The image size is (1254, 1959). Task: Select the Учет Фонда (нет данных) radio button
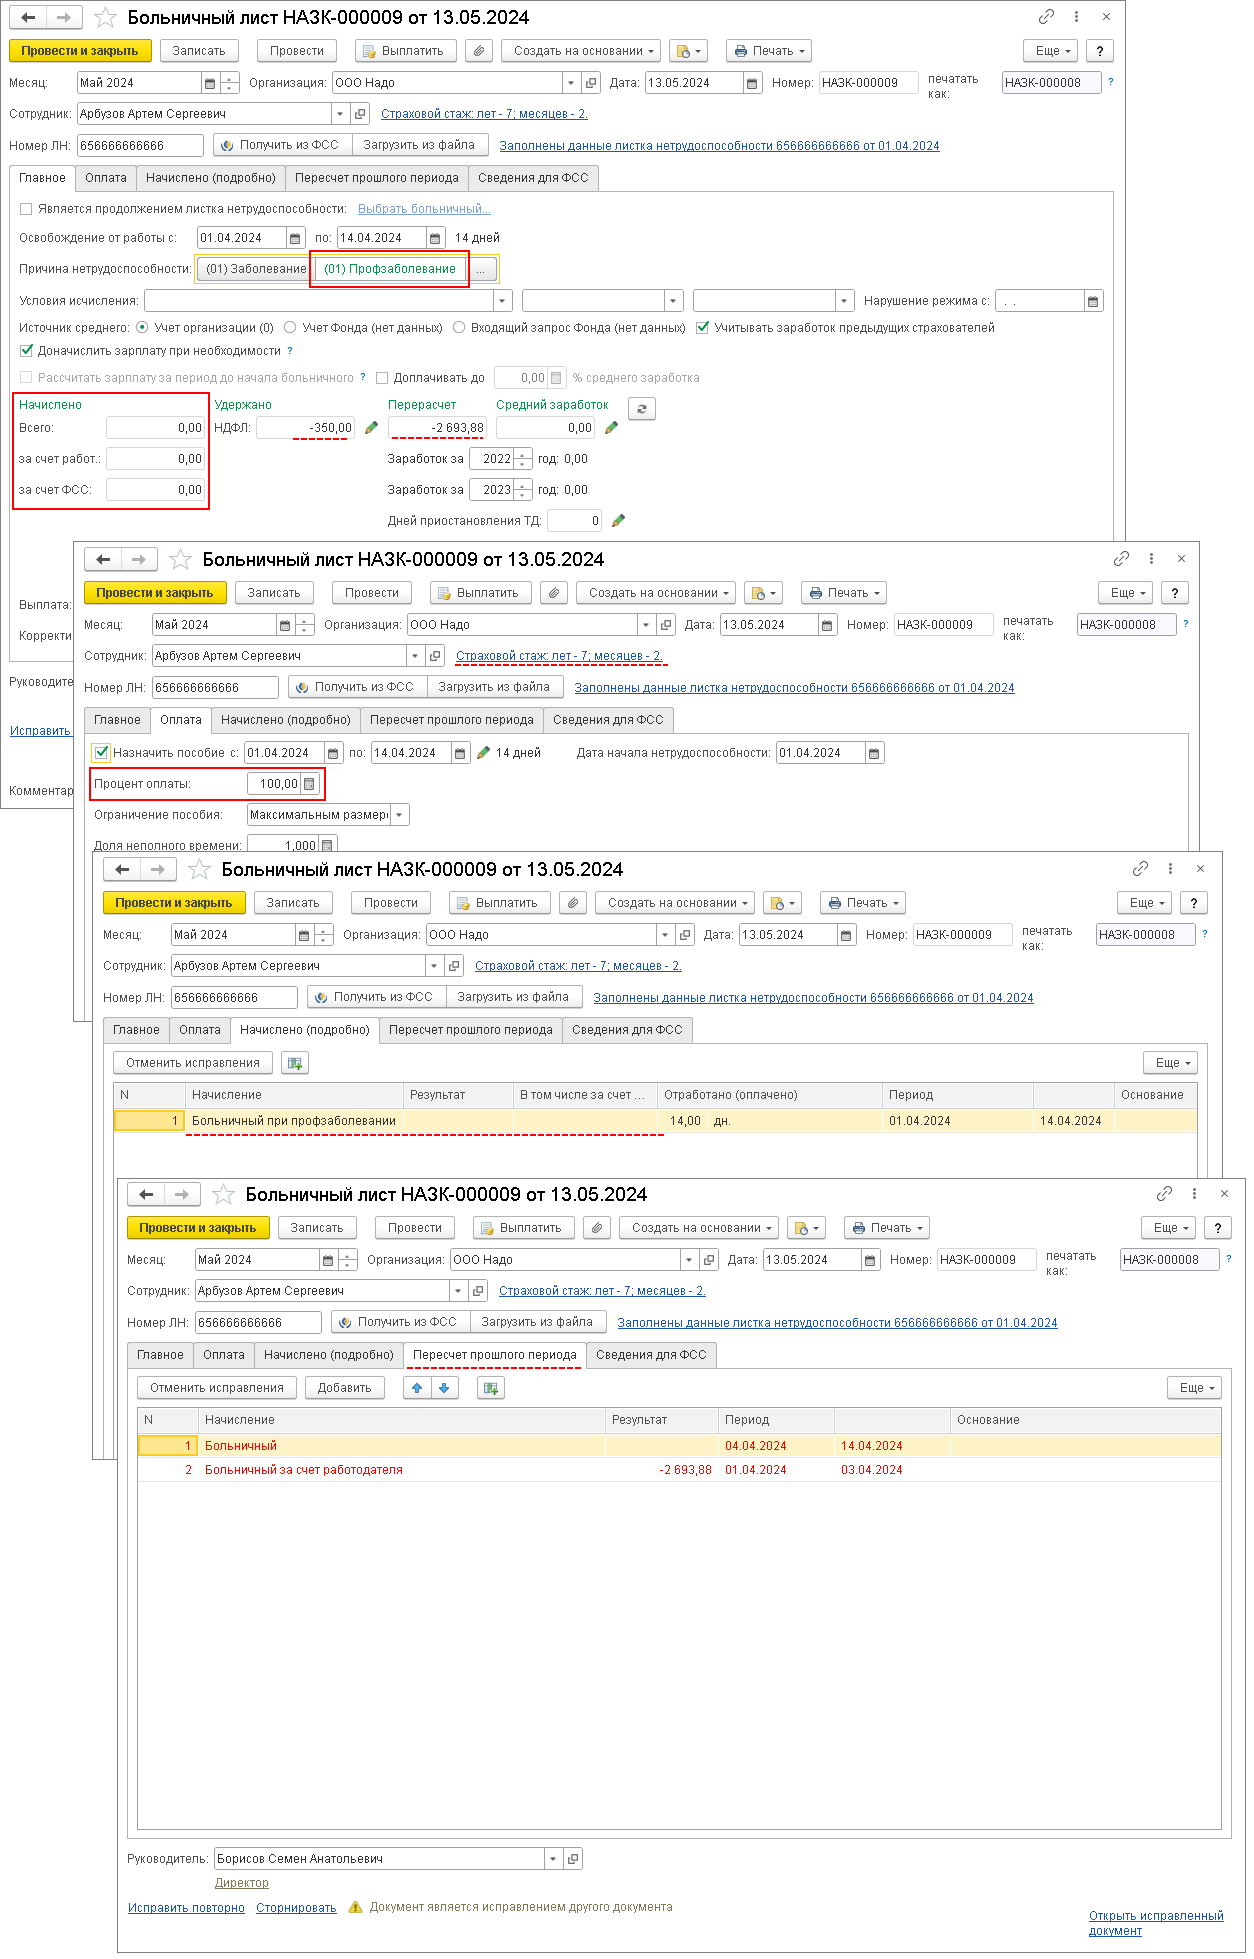click(290, 327)
